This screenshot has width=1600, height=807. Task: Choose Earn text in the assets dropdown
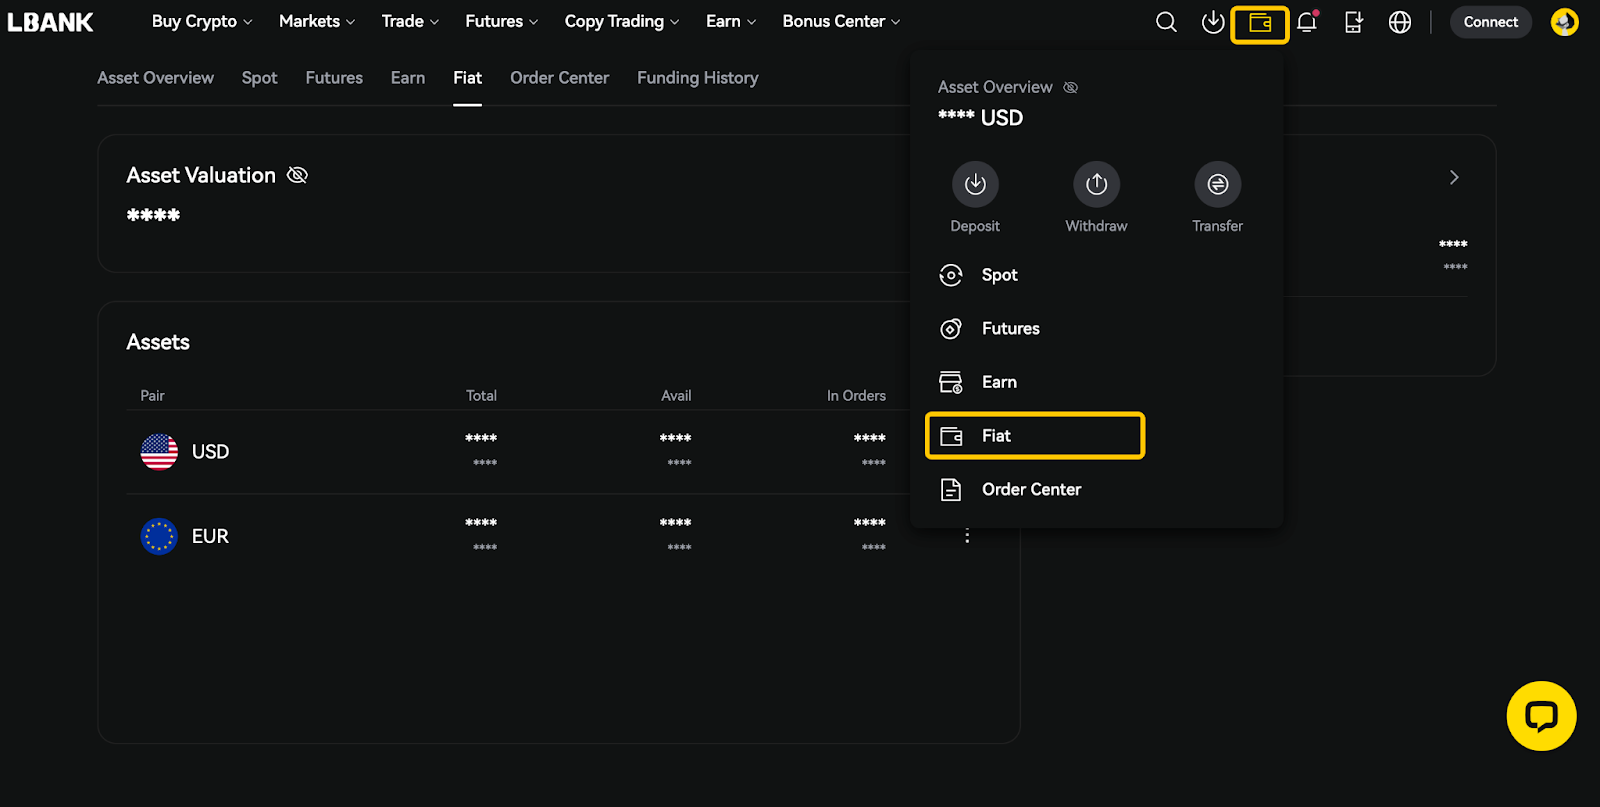coord(999,382)
